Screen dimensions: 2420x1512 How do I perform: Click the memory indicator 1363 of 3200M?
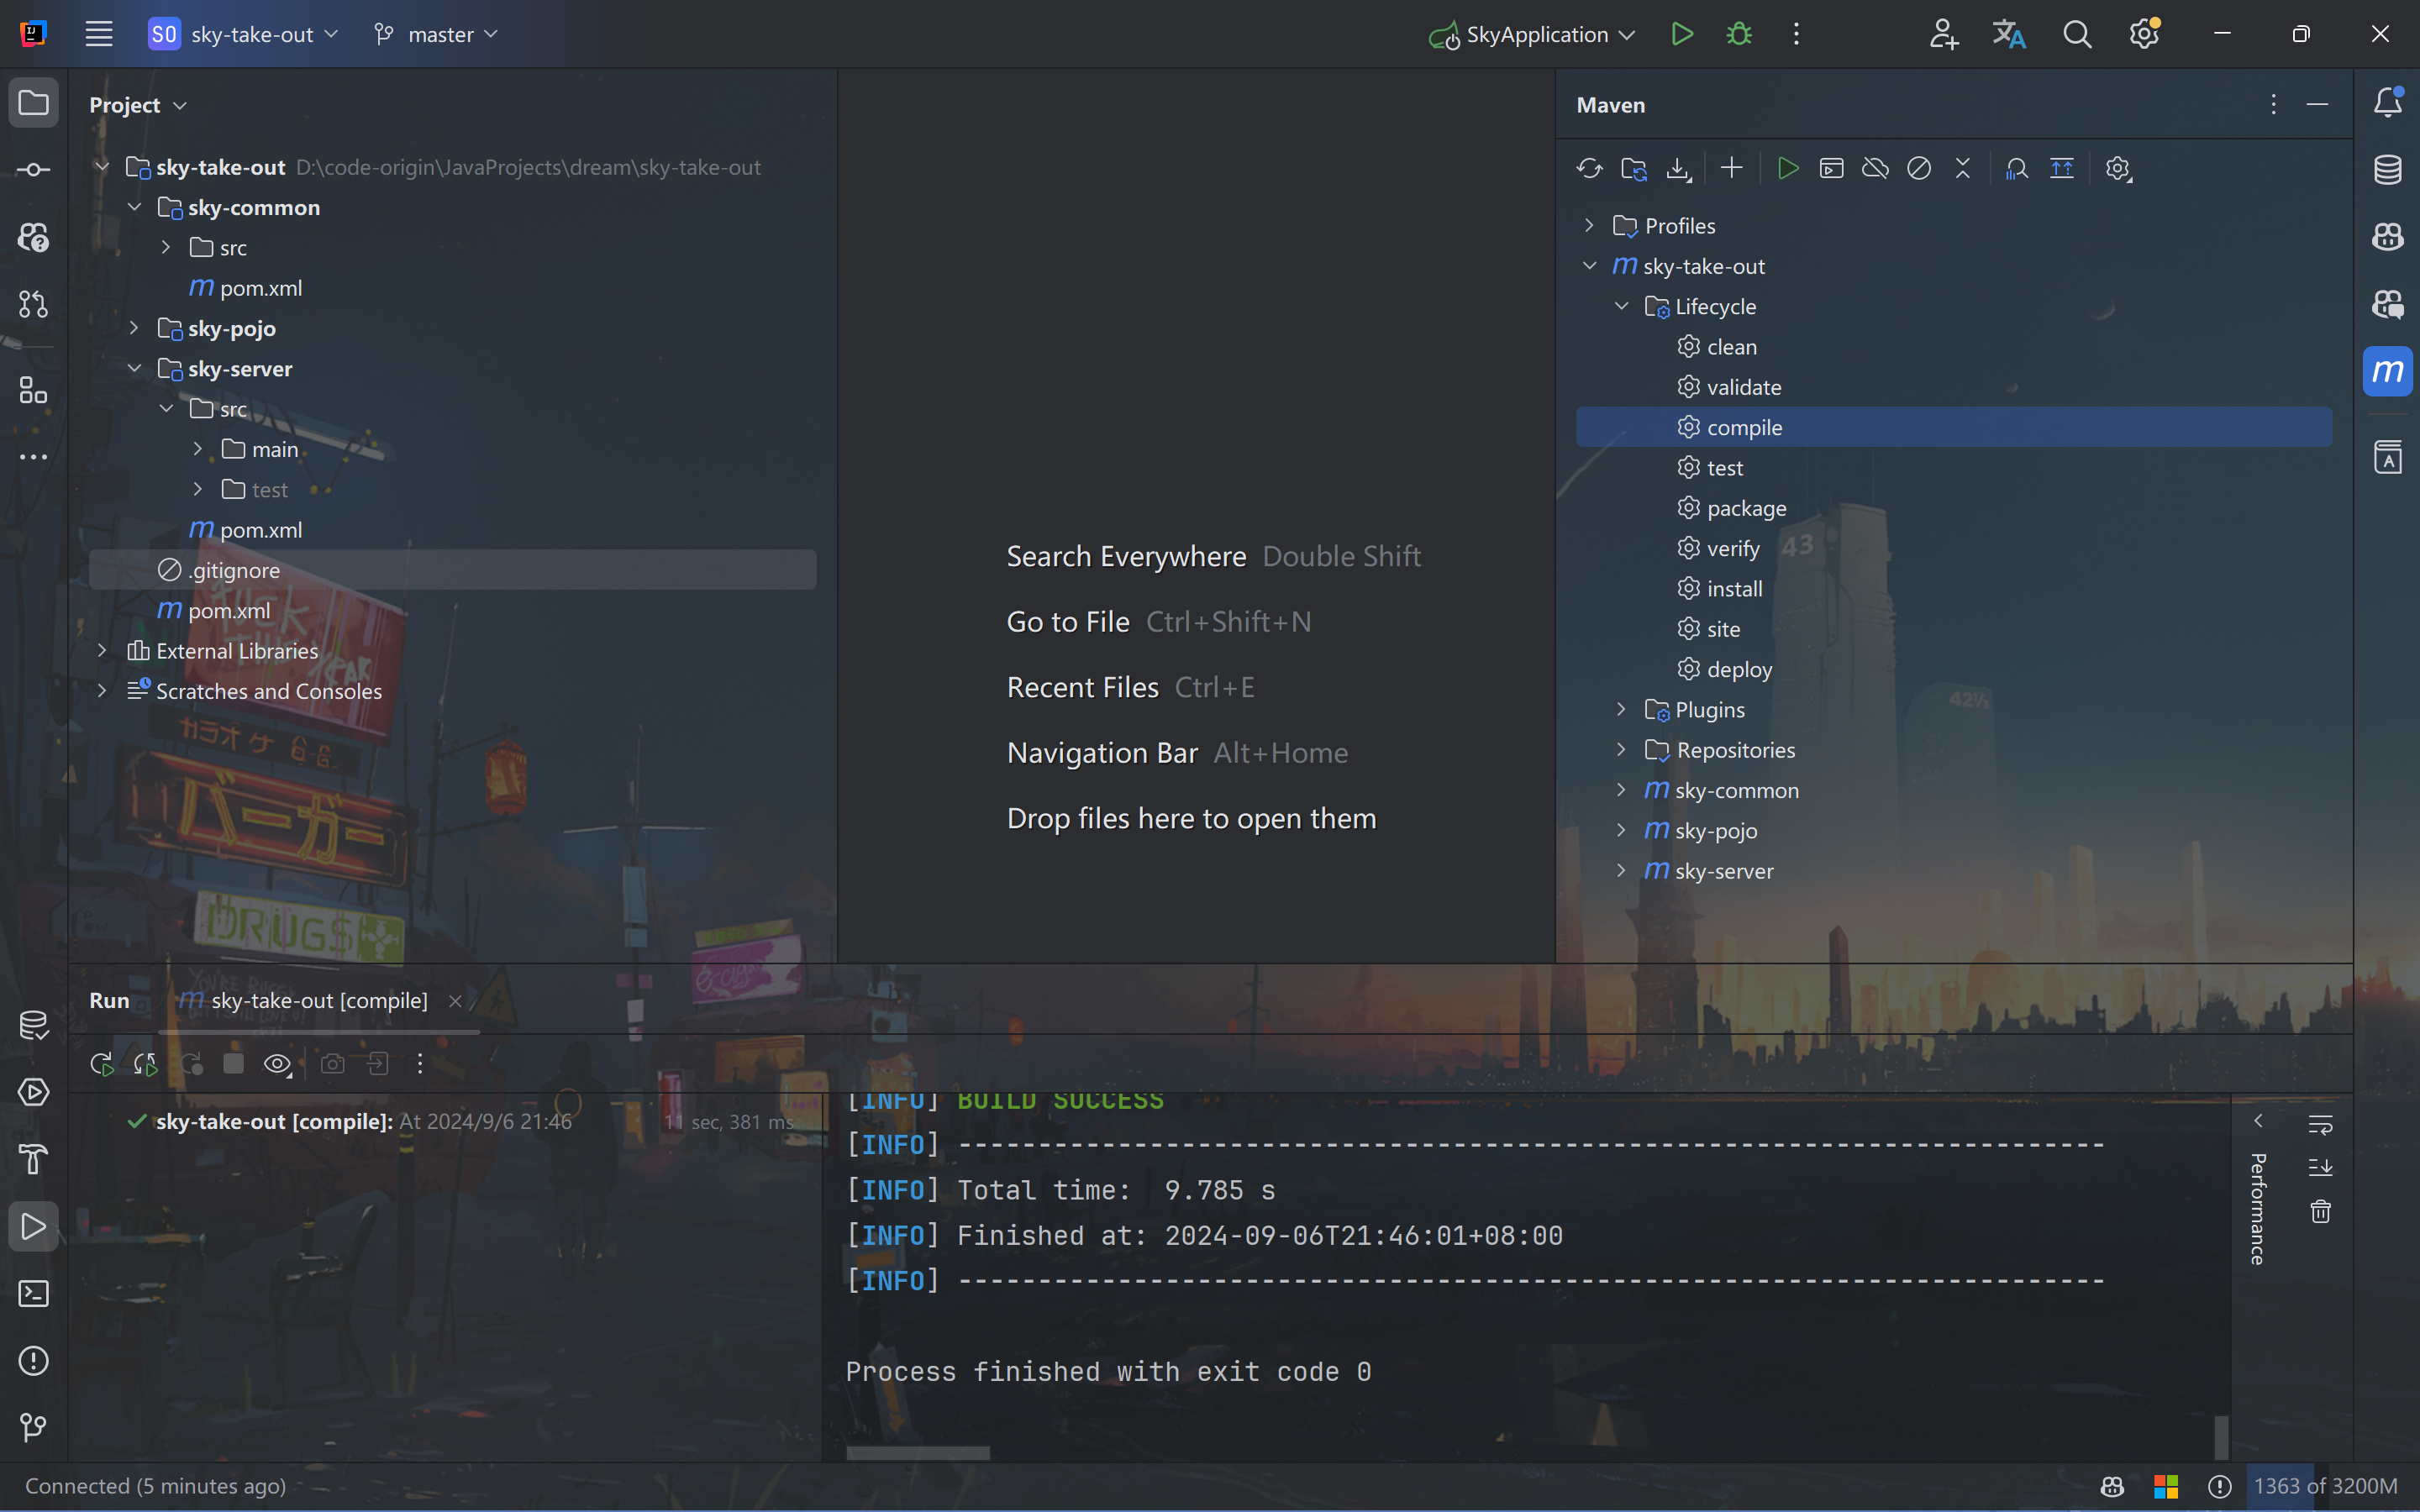click(2324, 1486)
